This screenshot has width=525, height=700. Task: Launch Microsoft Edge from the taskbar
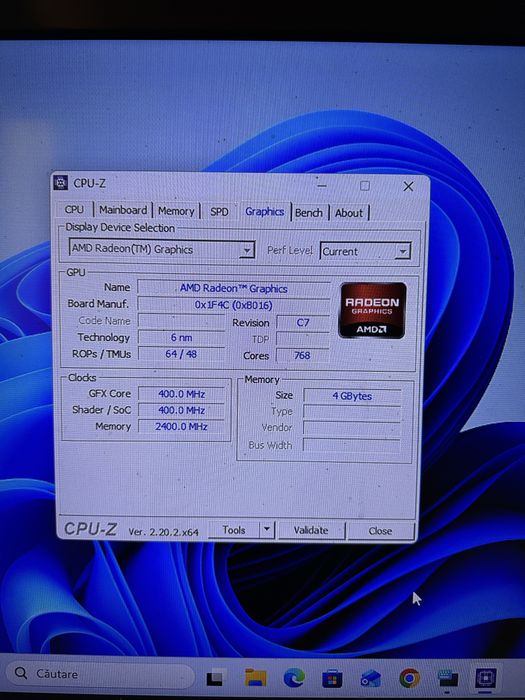point(294,678)
